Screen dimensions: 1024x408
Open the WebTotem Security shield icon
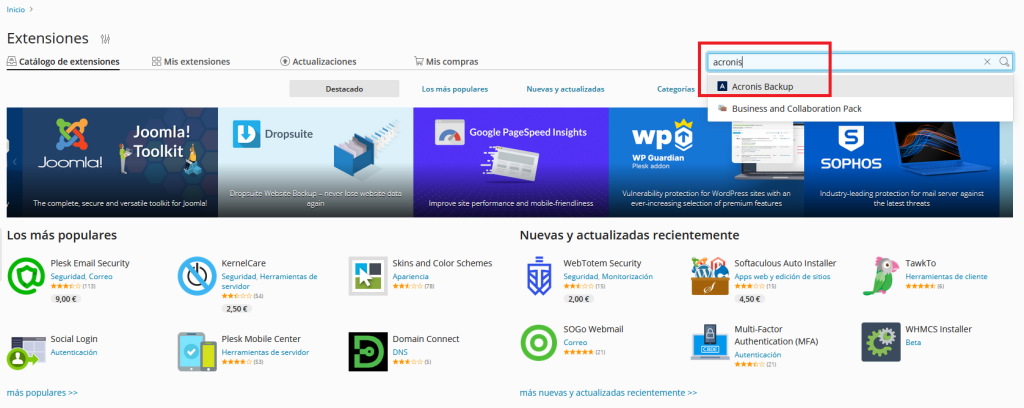(x=539, y=277)
